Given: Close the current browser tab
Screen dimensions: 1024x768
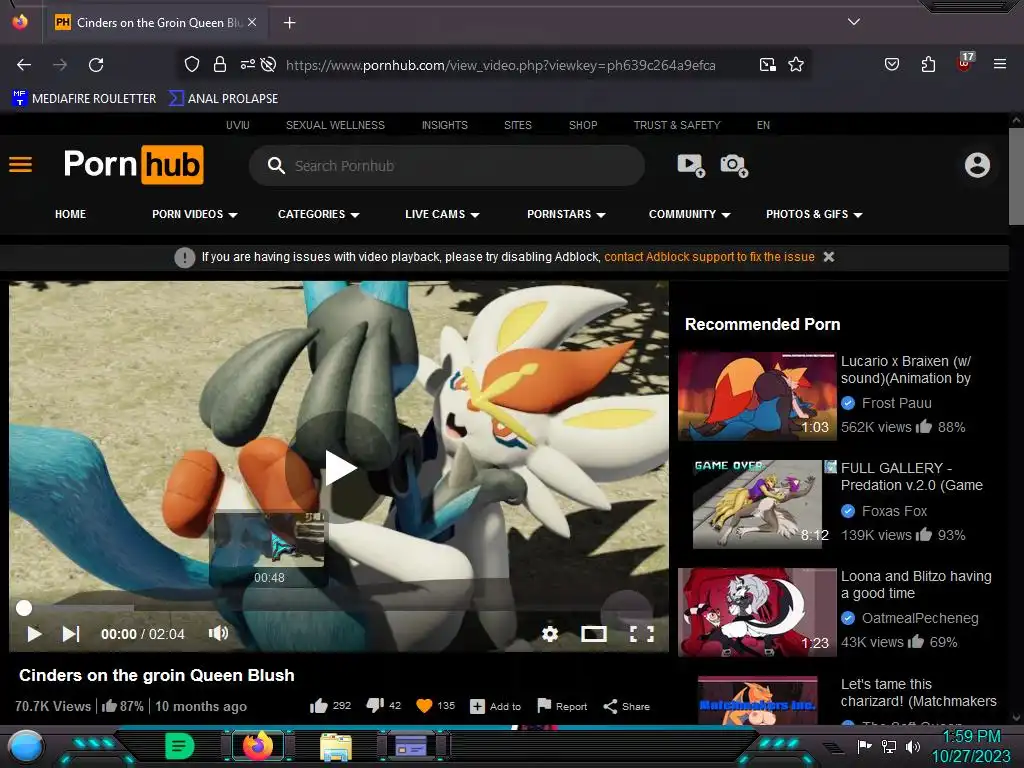Looking at the screenshot, I should [252, 22].
